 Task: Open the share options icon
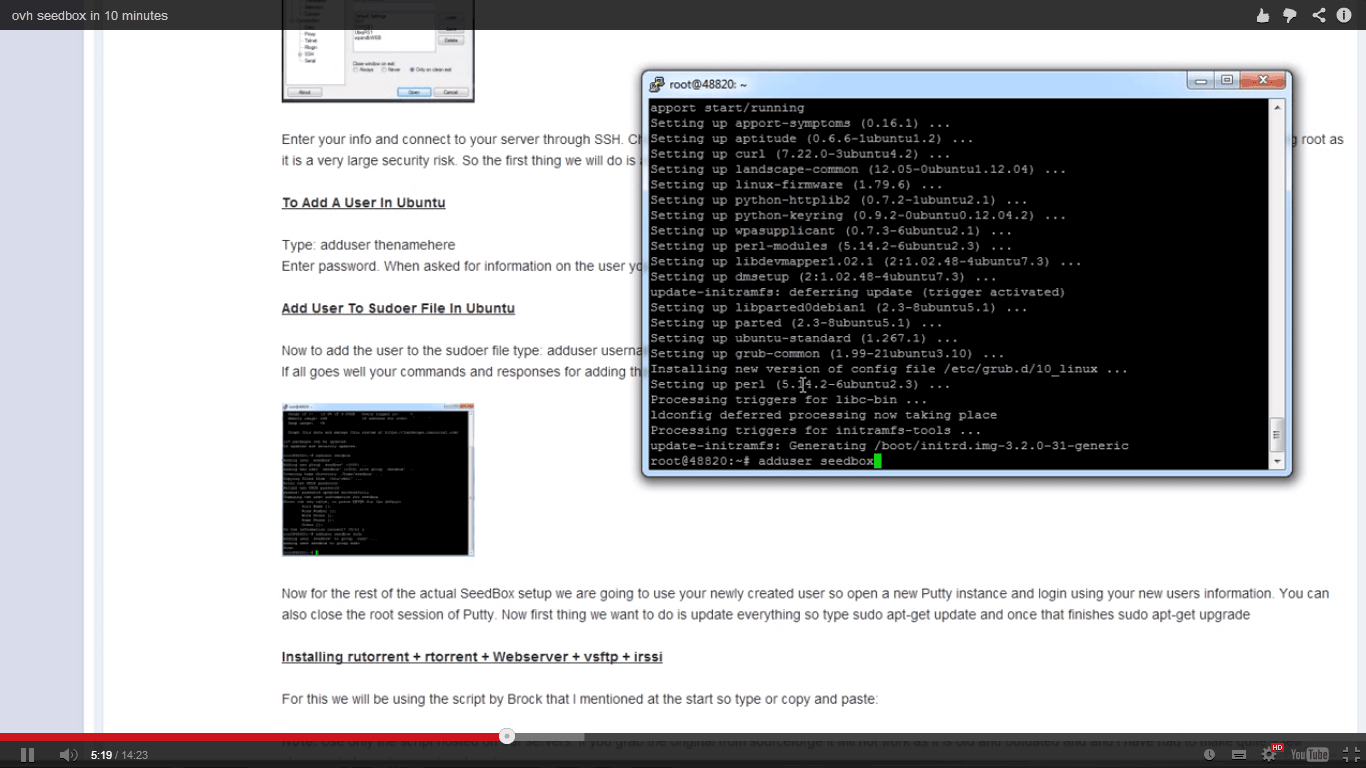[x=1318, y=15]
